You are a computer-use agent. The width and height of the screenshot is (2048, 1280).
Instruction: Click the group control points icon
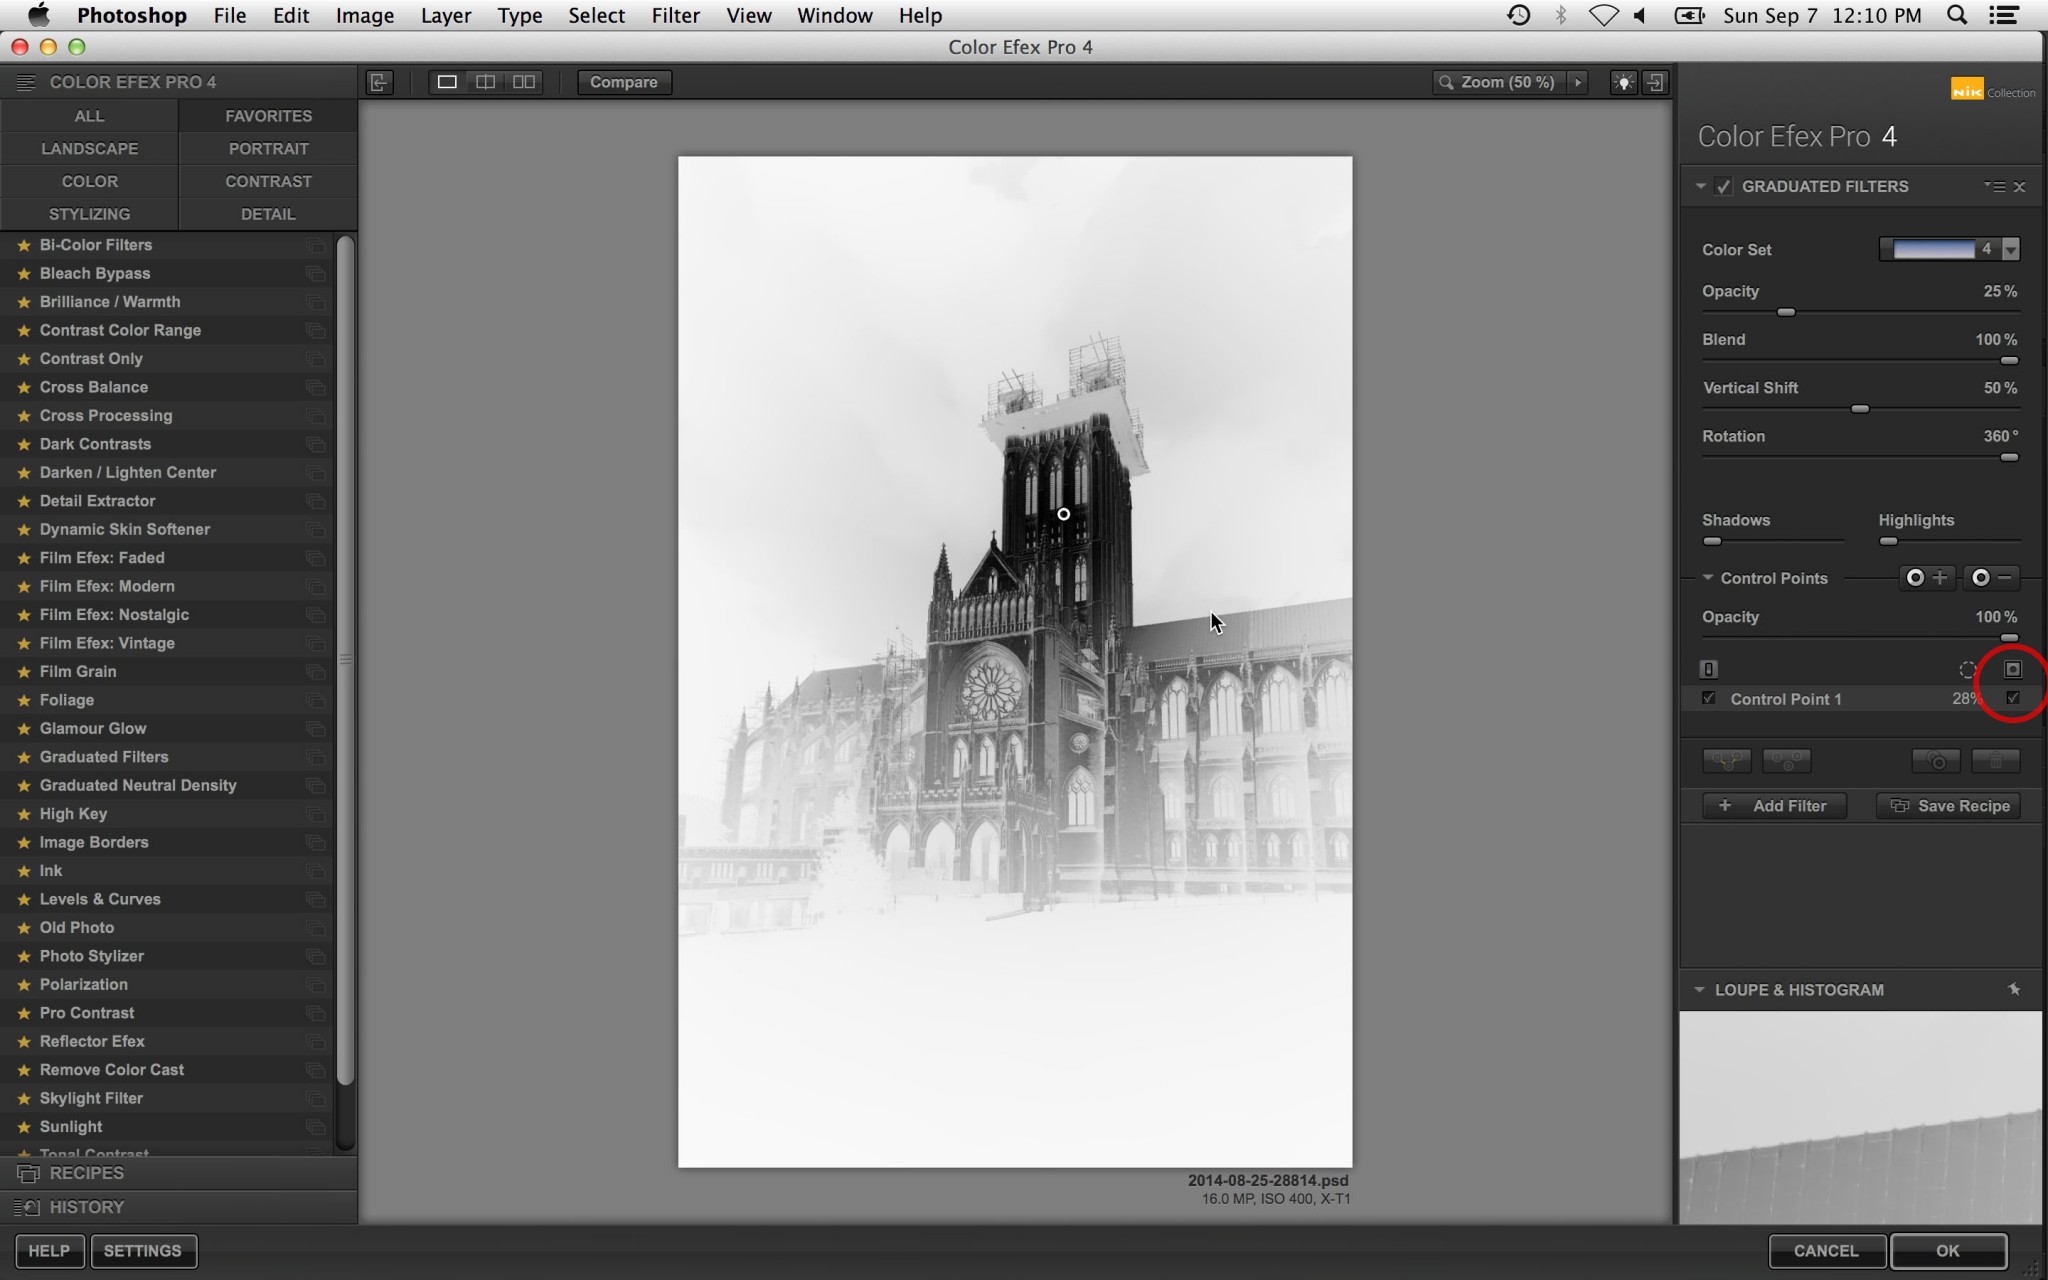tap(1727, 761)
